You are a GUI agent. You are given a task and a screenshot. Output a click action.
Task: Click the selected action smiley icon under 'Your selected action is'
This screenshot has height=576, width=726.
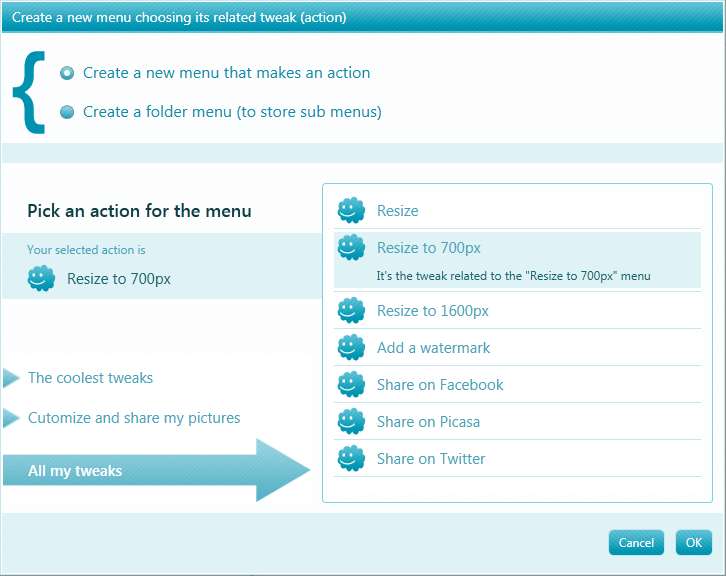41,278
